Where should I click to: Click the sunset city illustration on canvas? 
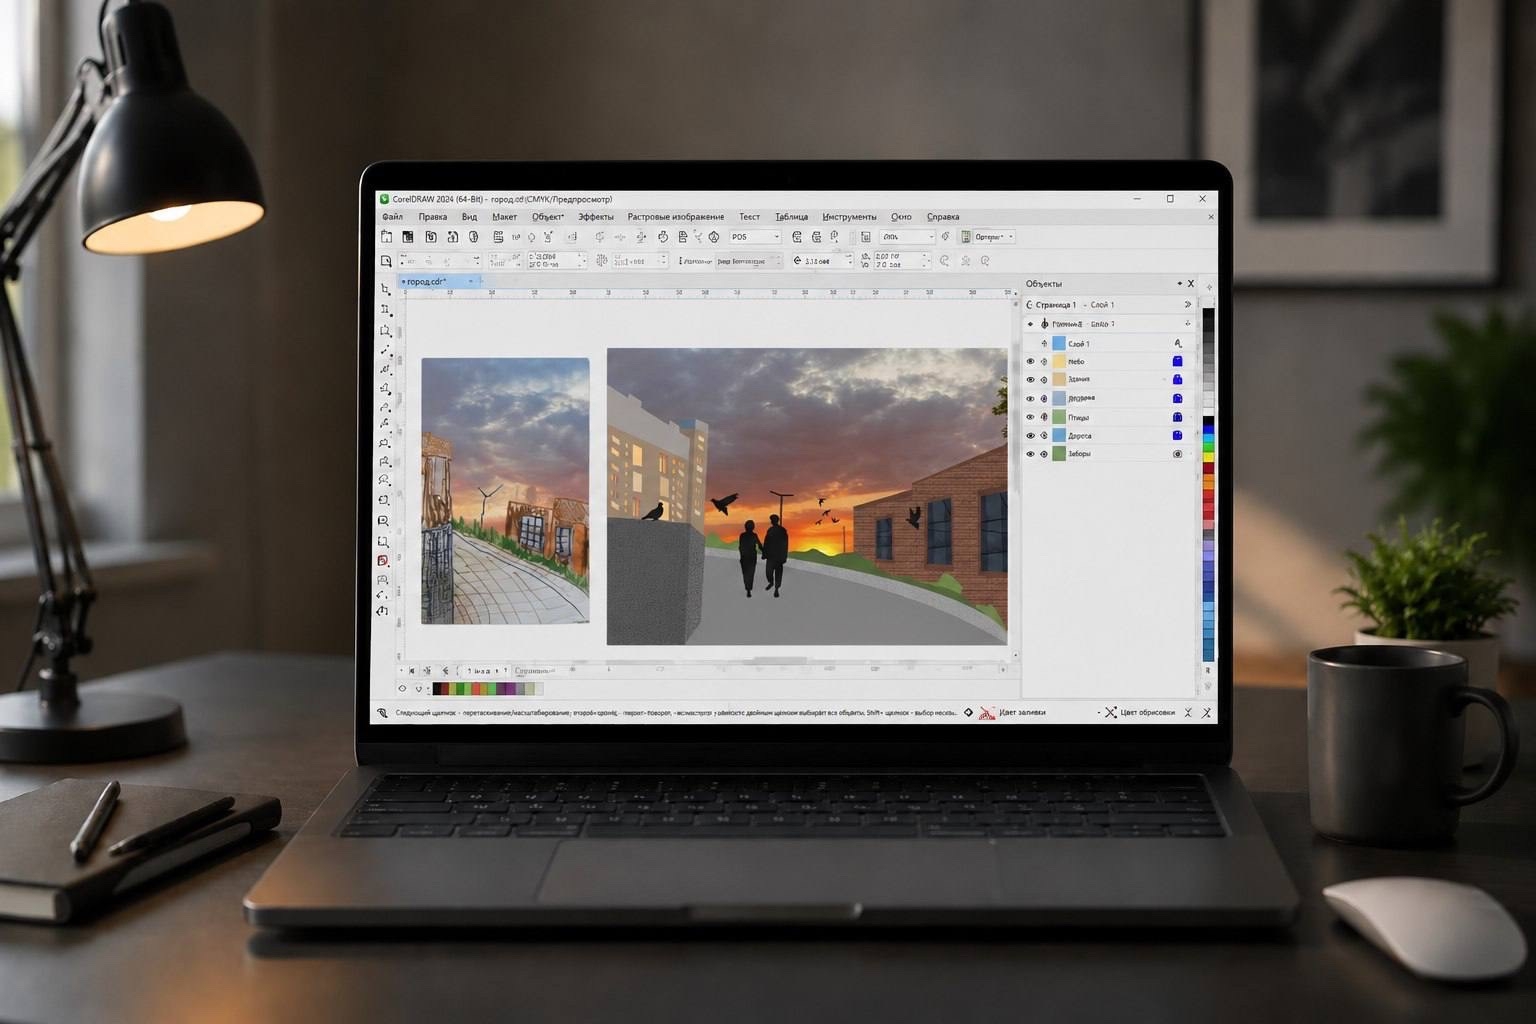click(807, 496)
